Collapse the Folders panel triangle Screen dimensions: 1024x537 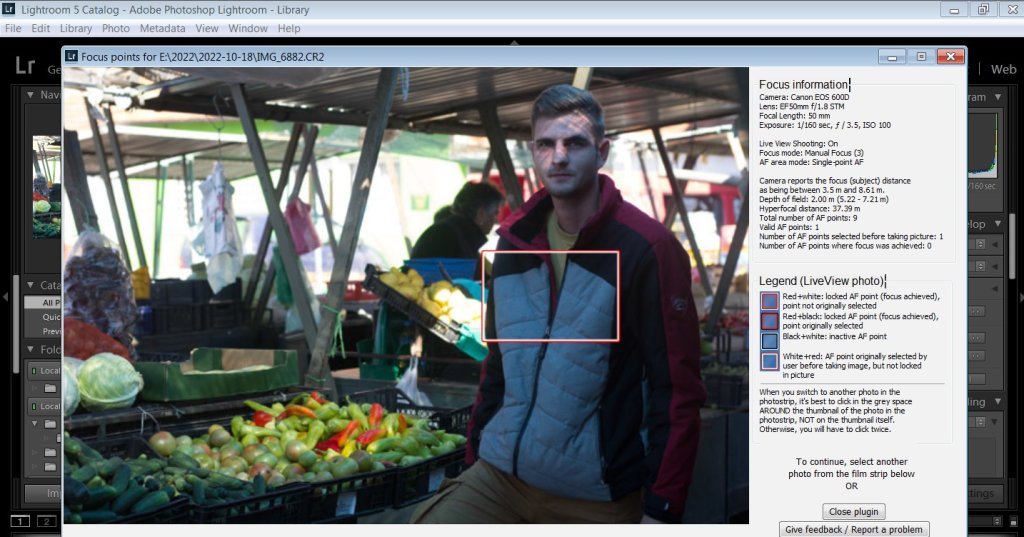pyautogui.click(x=30, y=350)
